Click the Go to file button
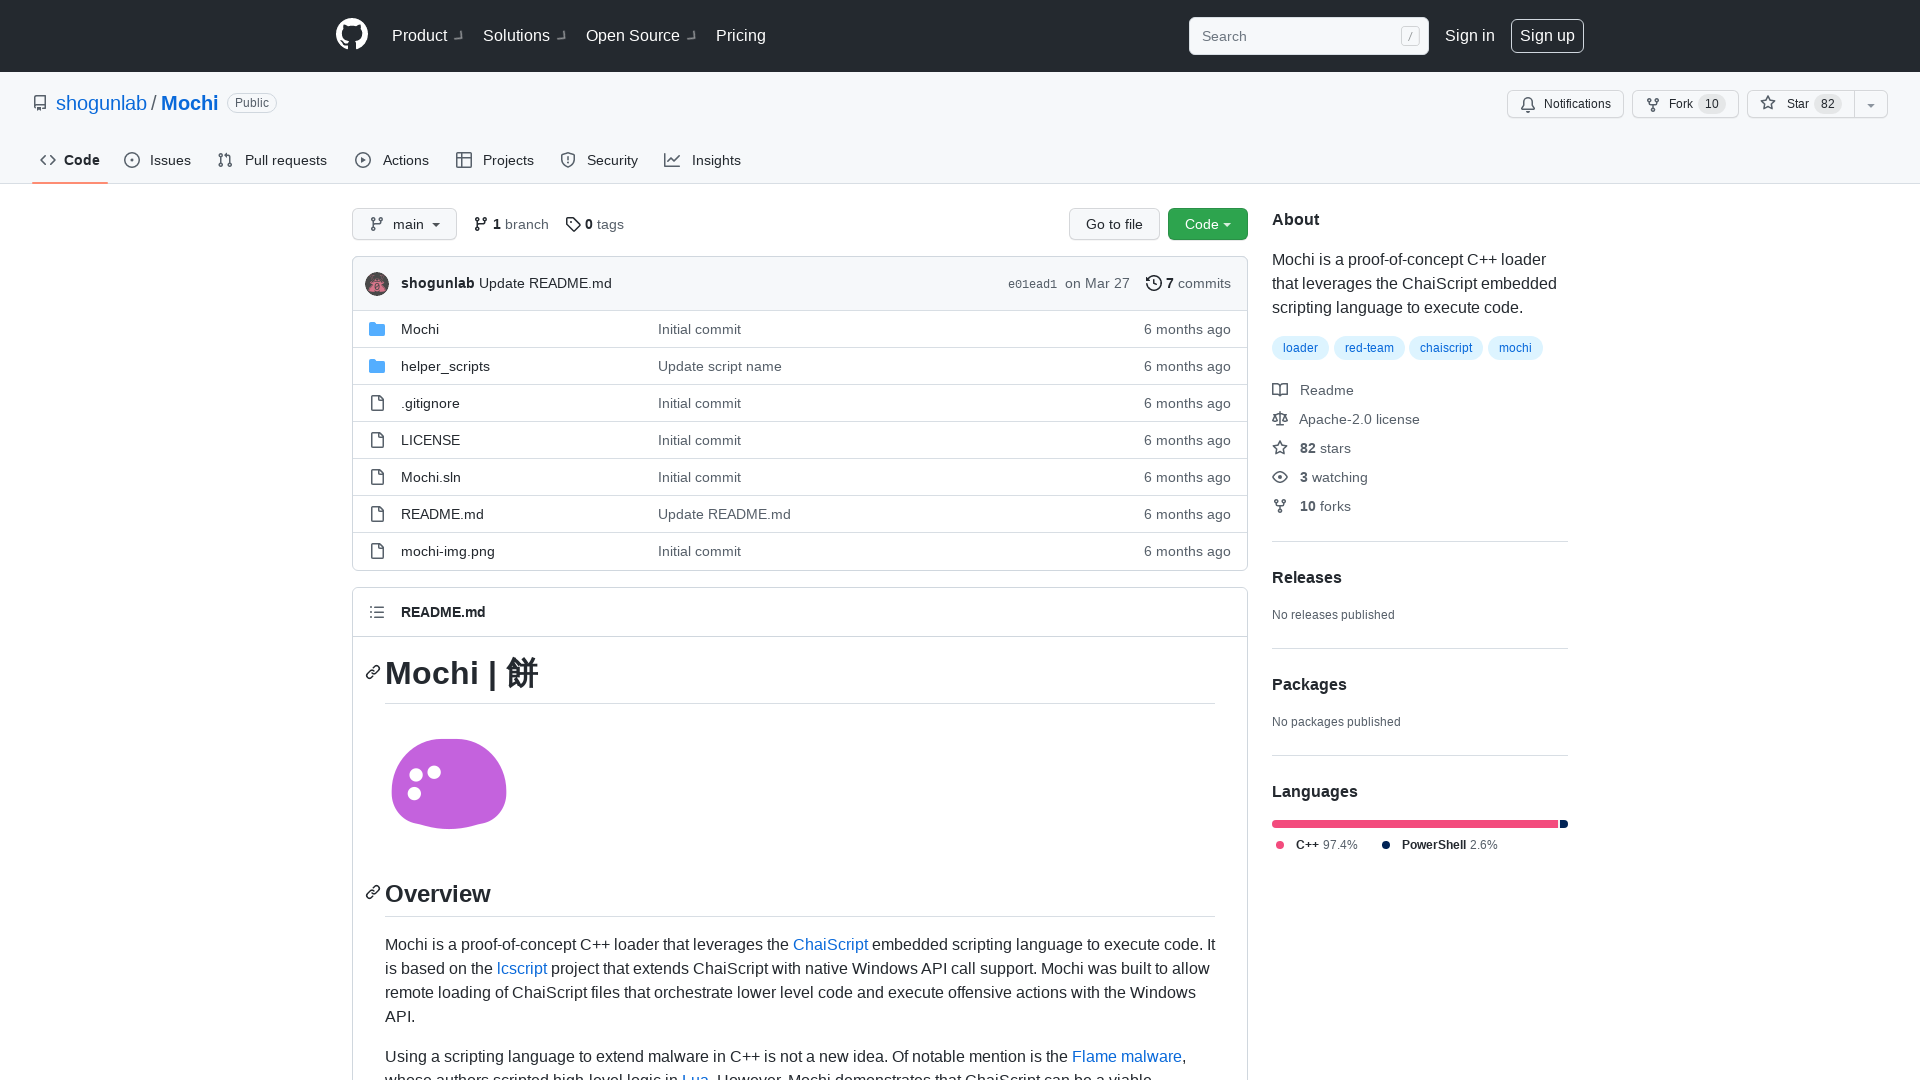The width and height of the screenshot is (1920, 1080). pos(1114,224)
